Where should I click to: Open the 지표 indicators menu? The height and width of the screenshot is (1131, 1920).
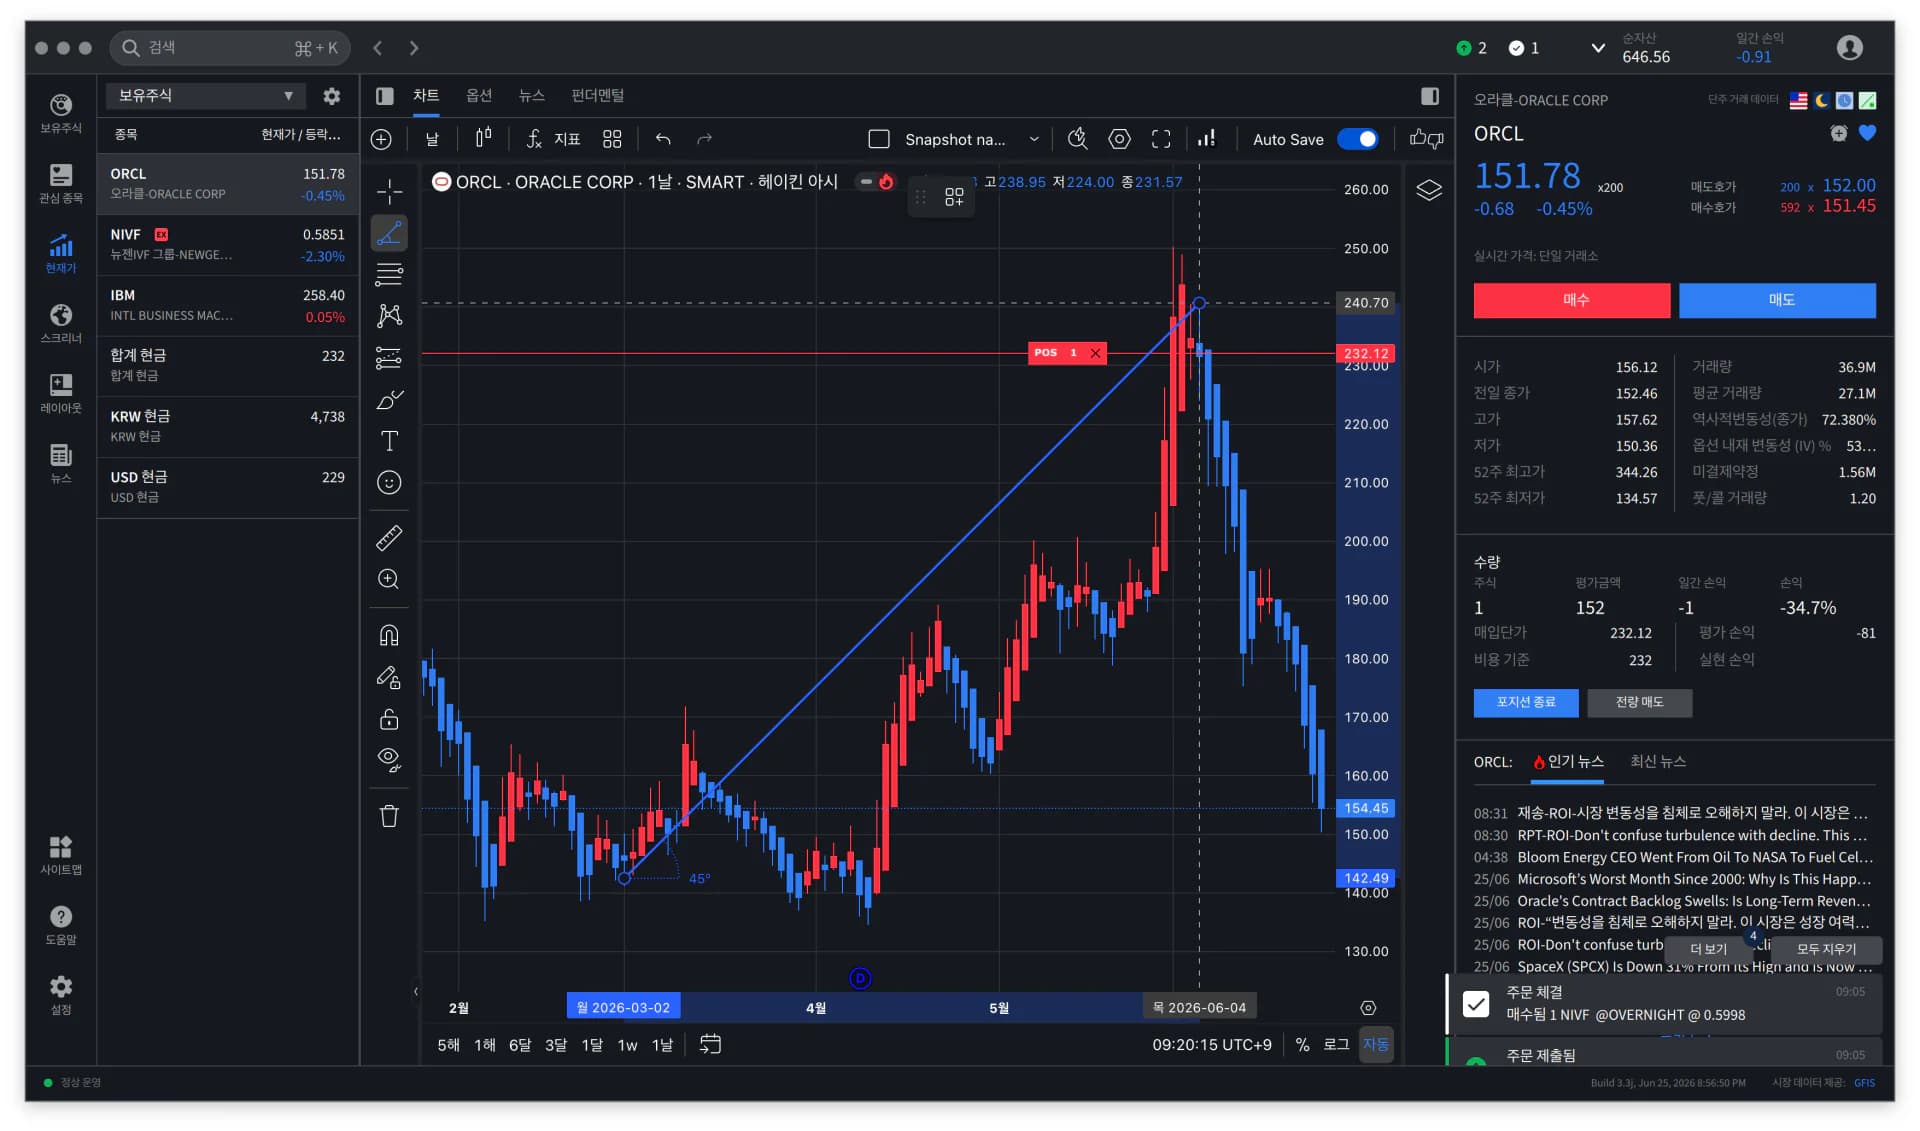pos(553,139)
